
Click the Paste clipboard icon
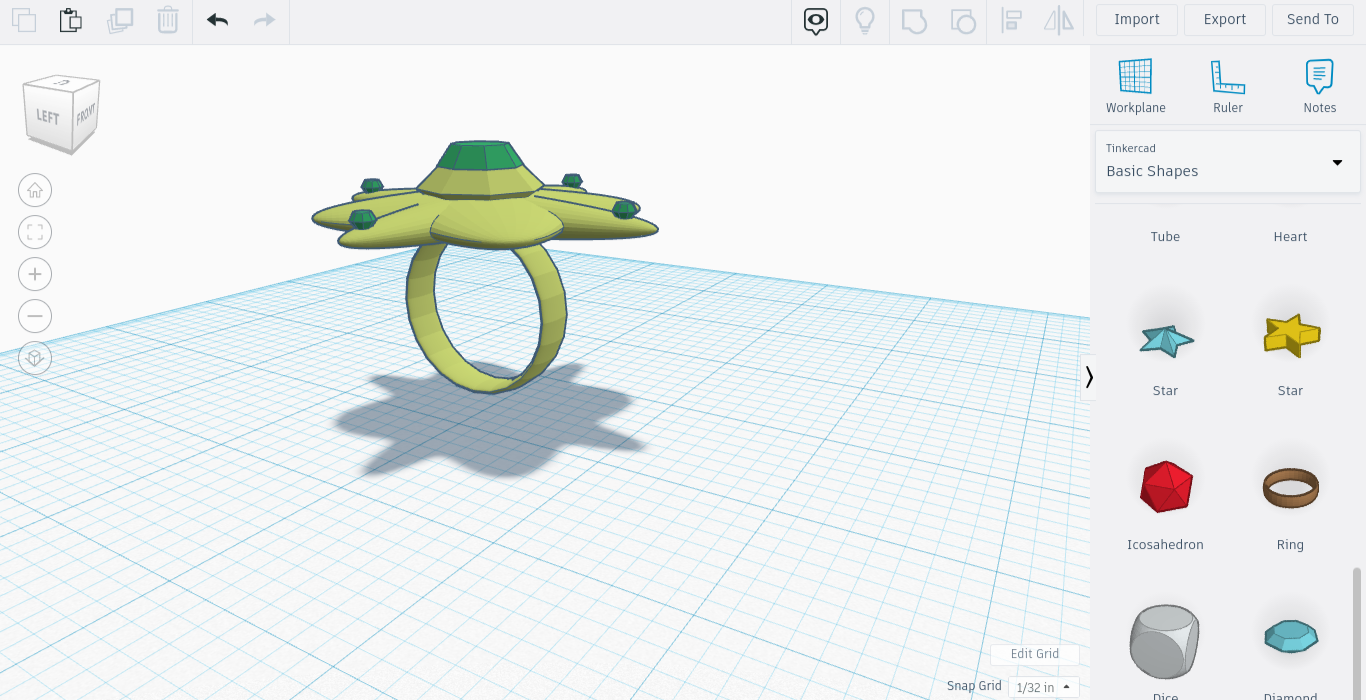point(70,20)
